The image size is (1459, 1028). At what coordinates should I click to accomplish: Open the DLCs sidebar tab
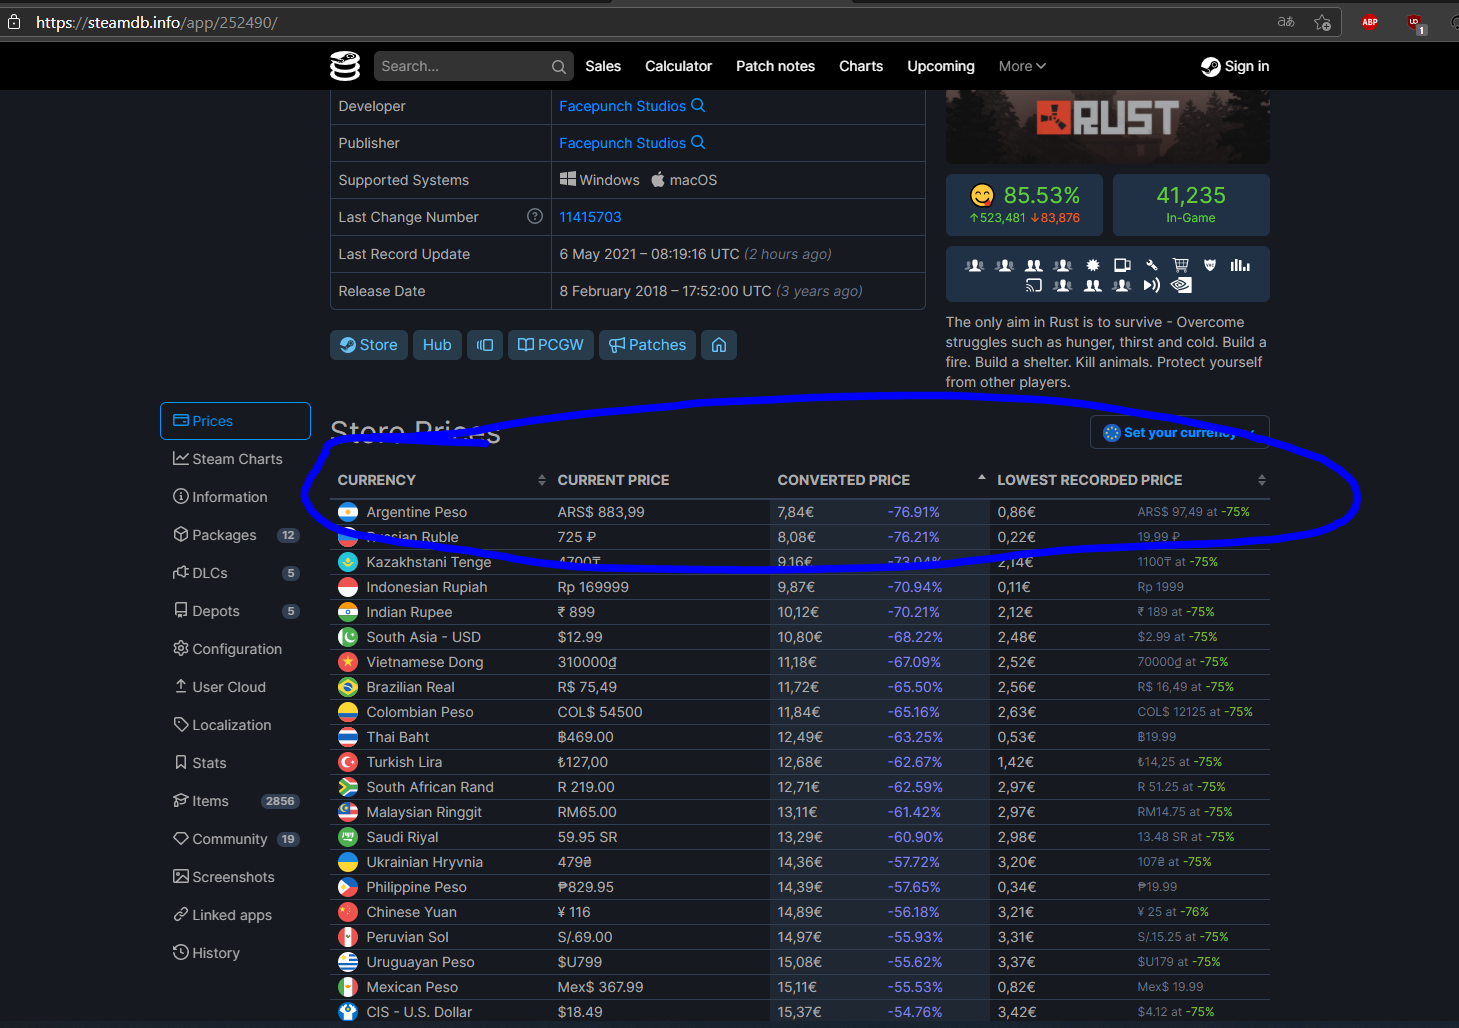tap(235, 573)
